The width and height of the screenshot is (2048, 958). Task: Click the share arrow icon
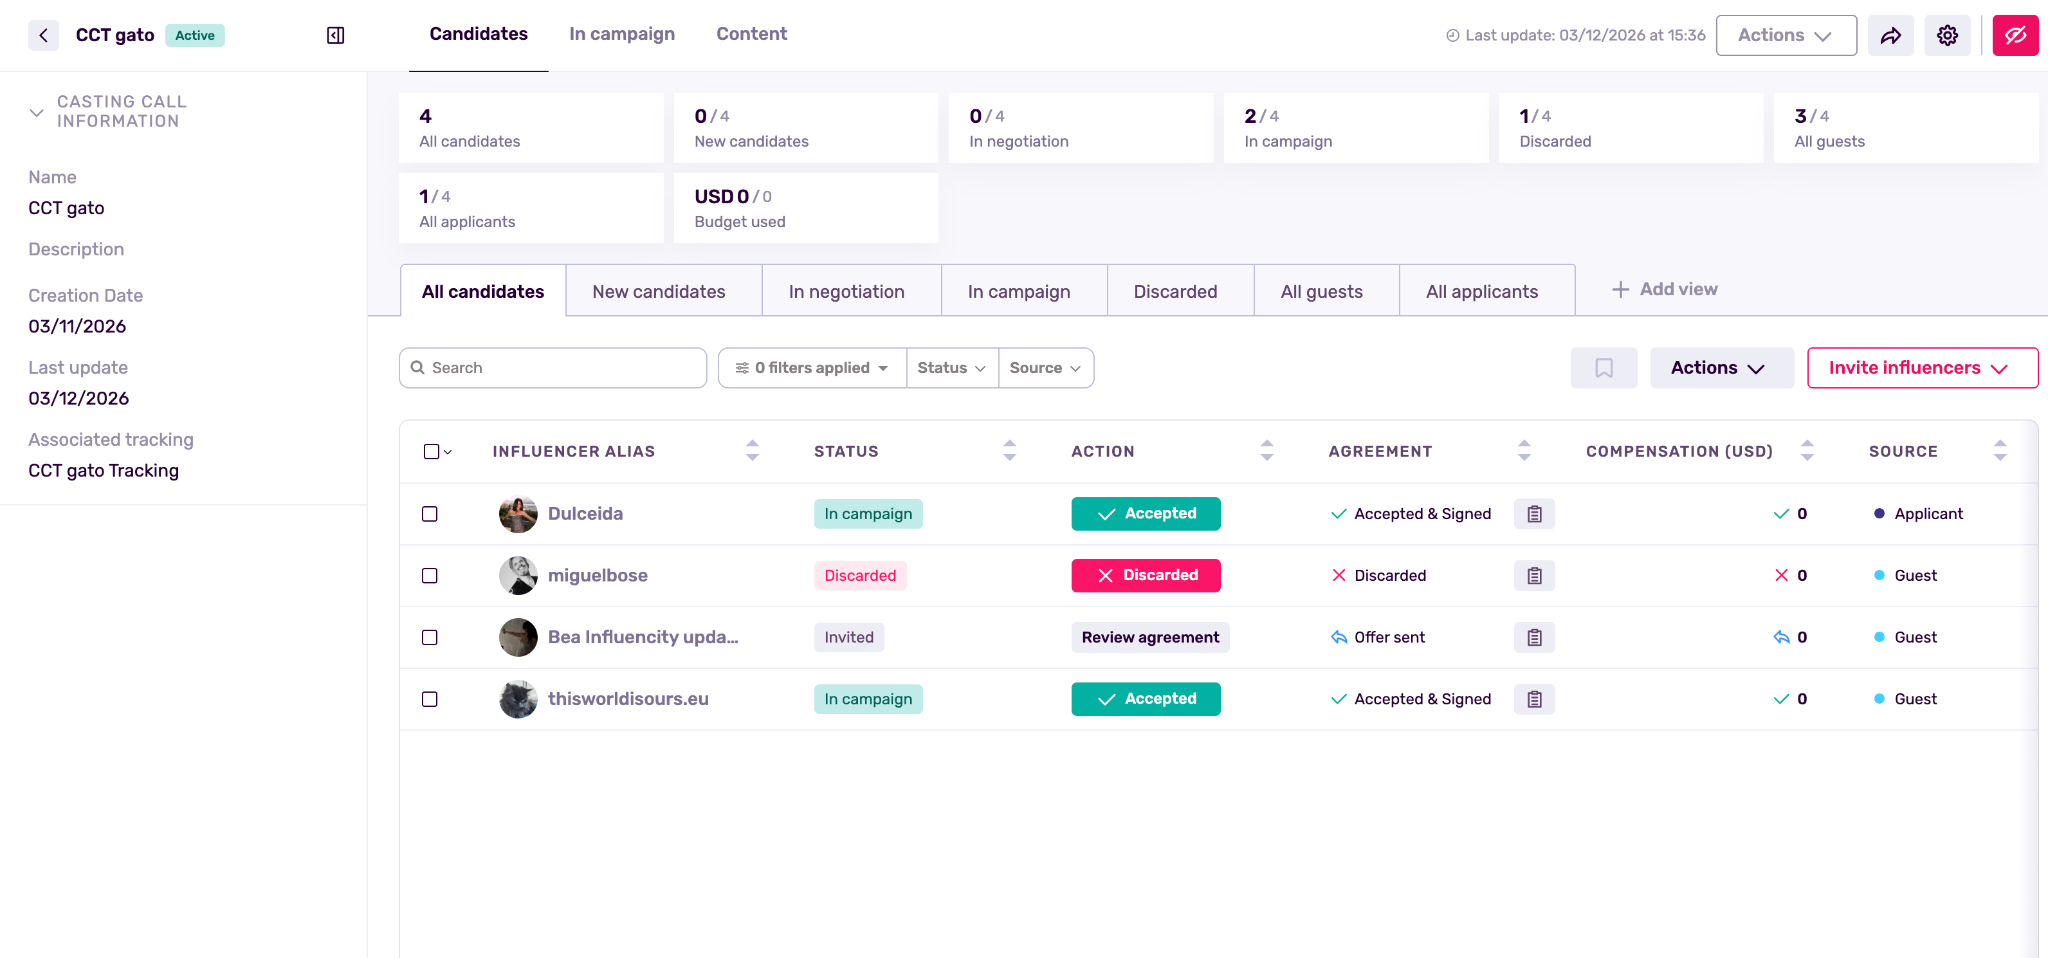coord(1890,36)
